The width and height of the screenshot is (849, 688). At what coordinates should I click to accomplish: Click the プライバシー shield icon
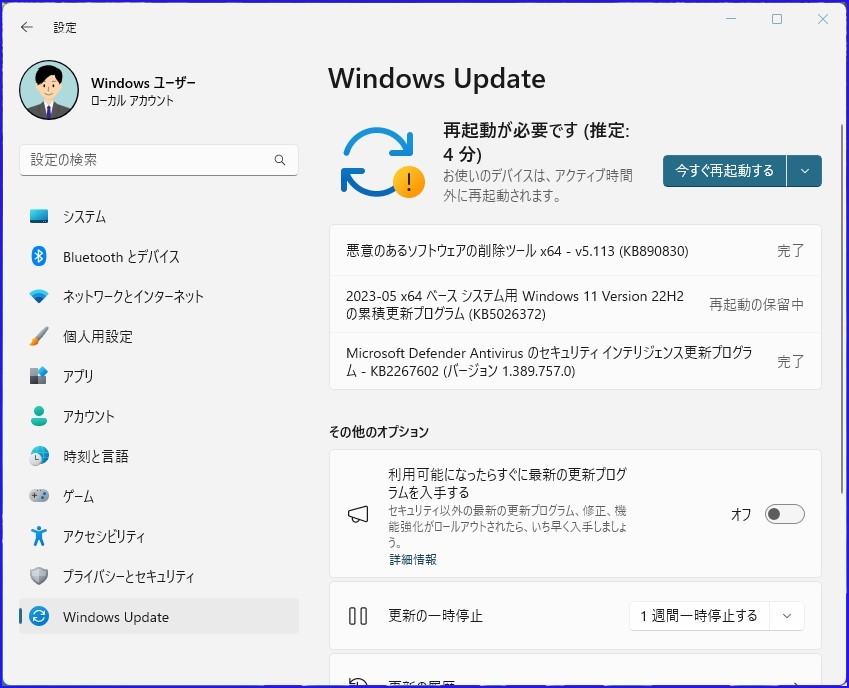click(39, 576)
